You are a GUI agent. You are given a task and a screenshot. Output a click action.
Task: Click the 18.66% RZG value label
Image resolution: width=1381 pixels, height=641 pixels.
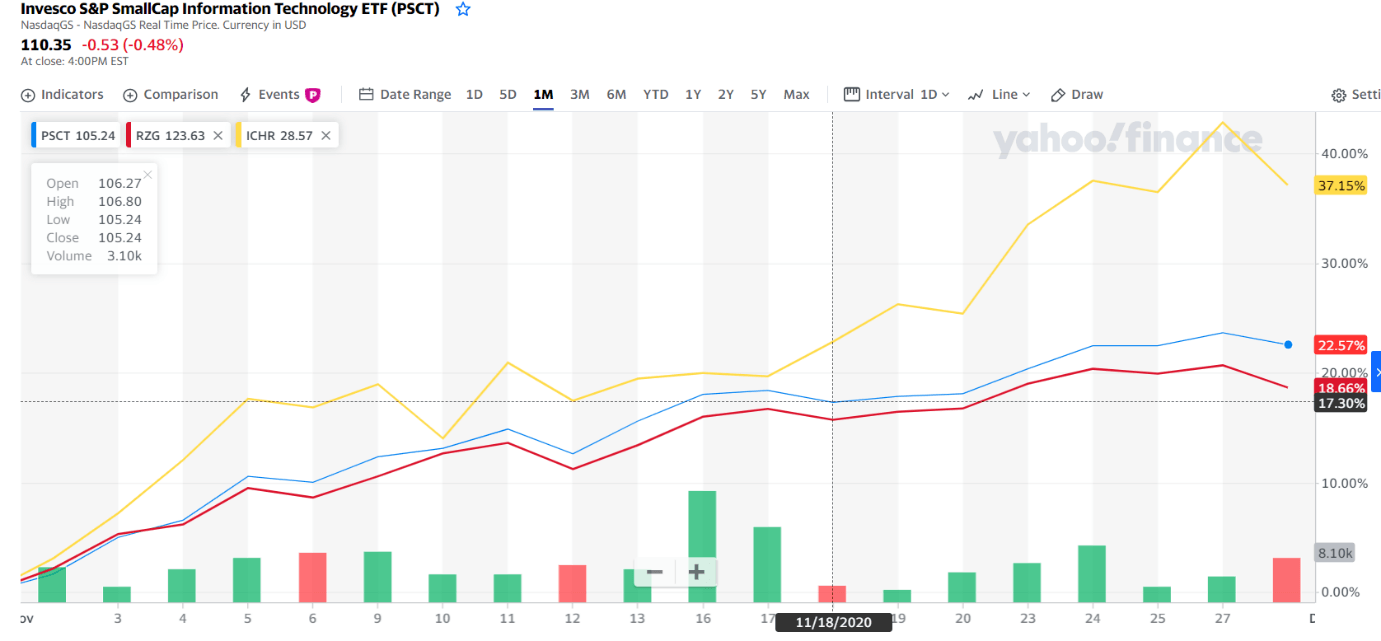click(1341, 388)
